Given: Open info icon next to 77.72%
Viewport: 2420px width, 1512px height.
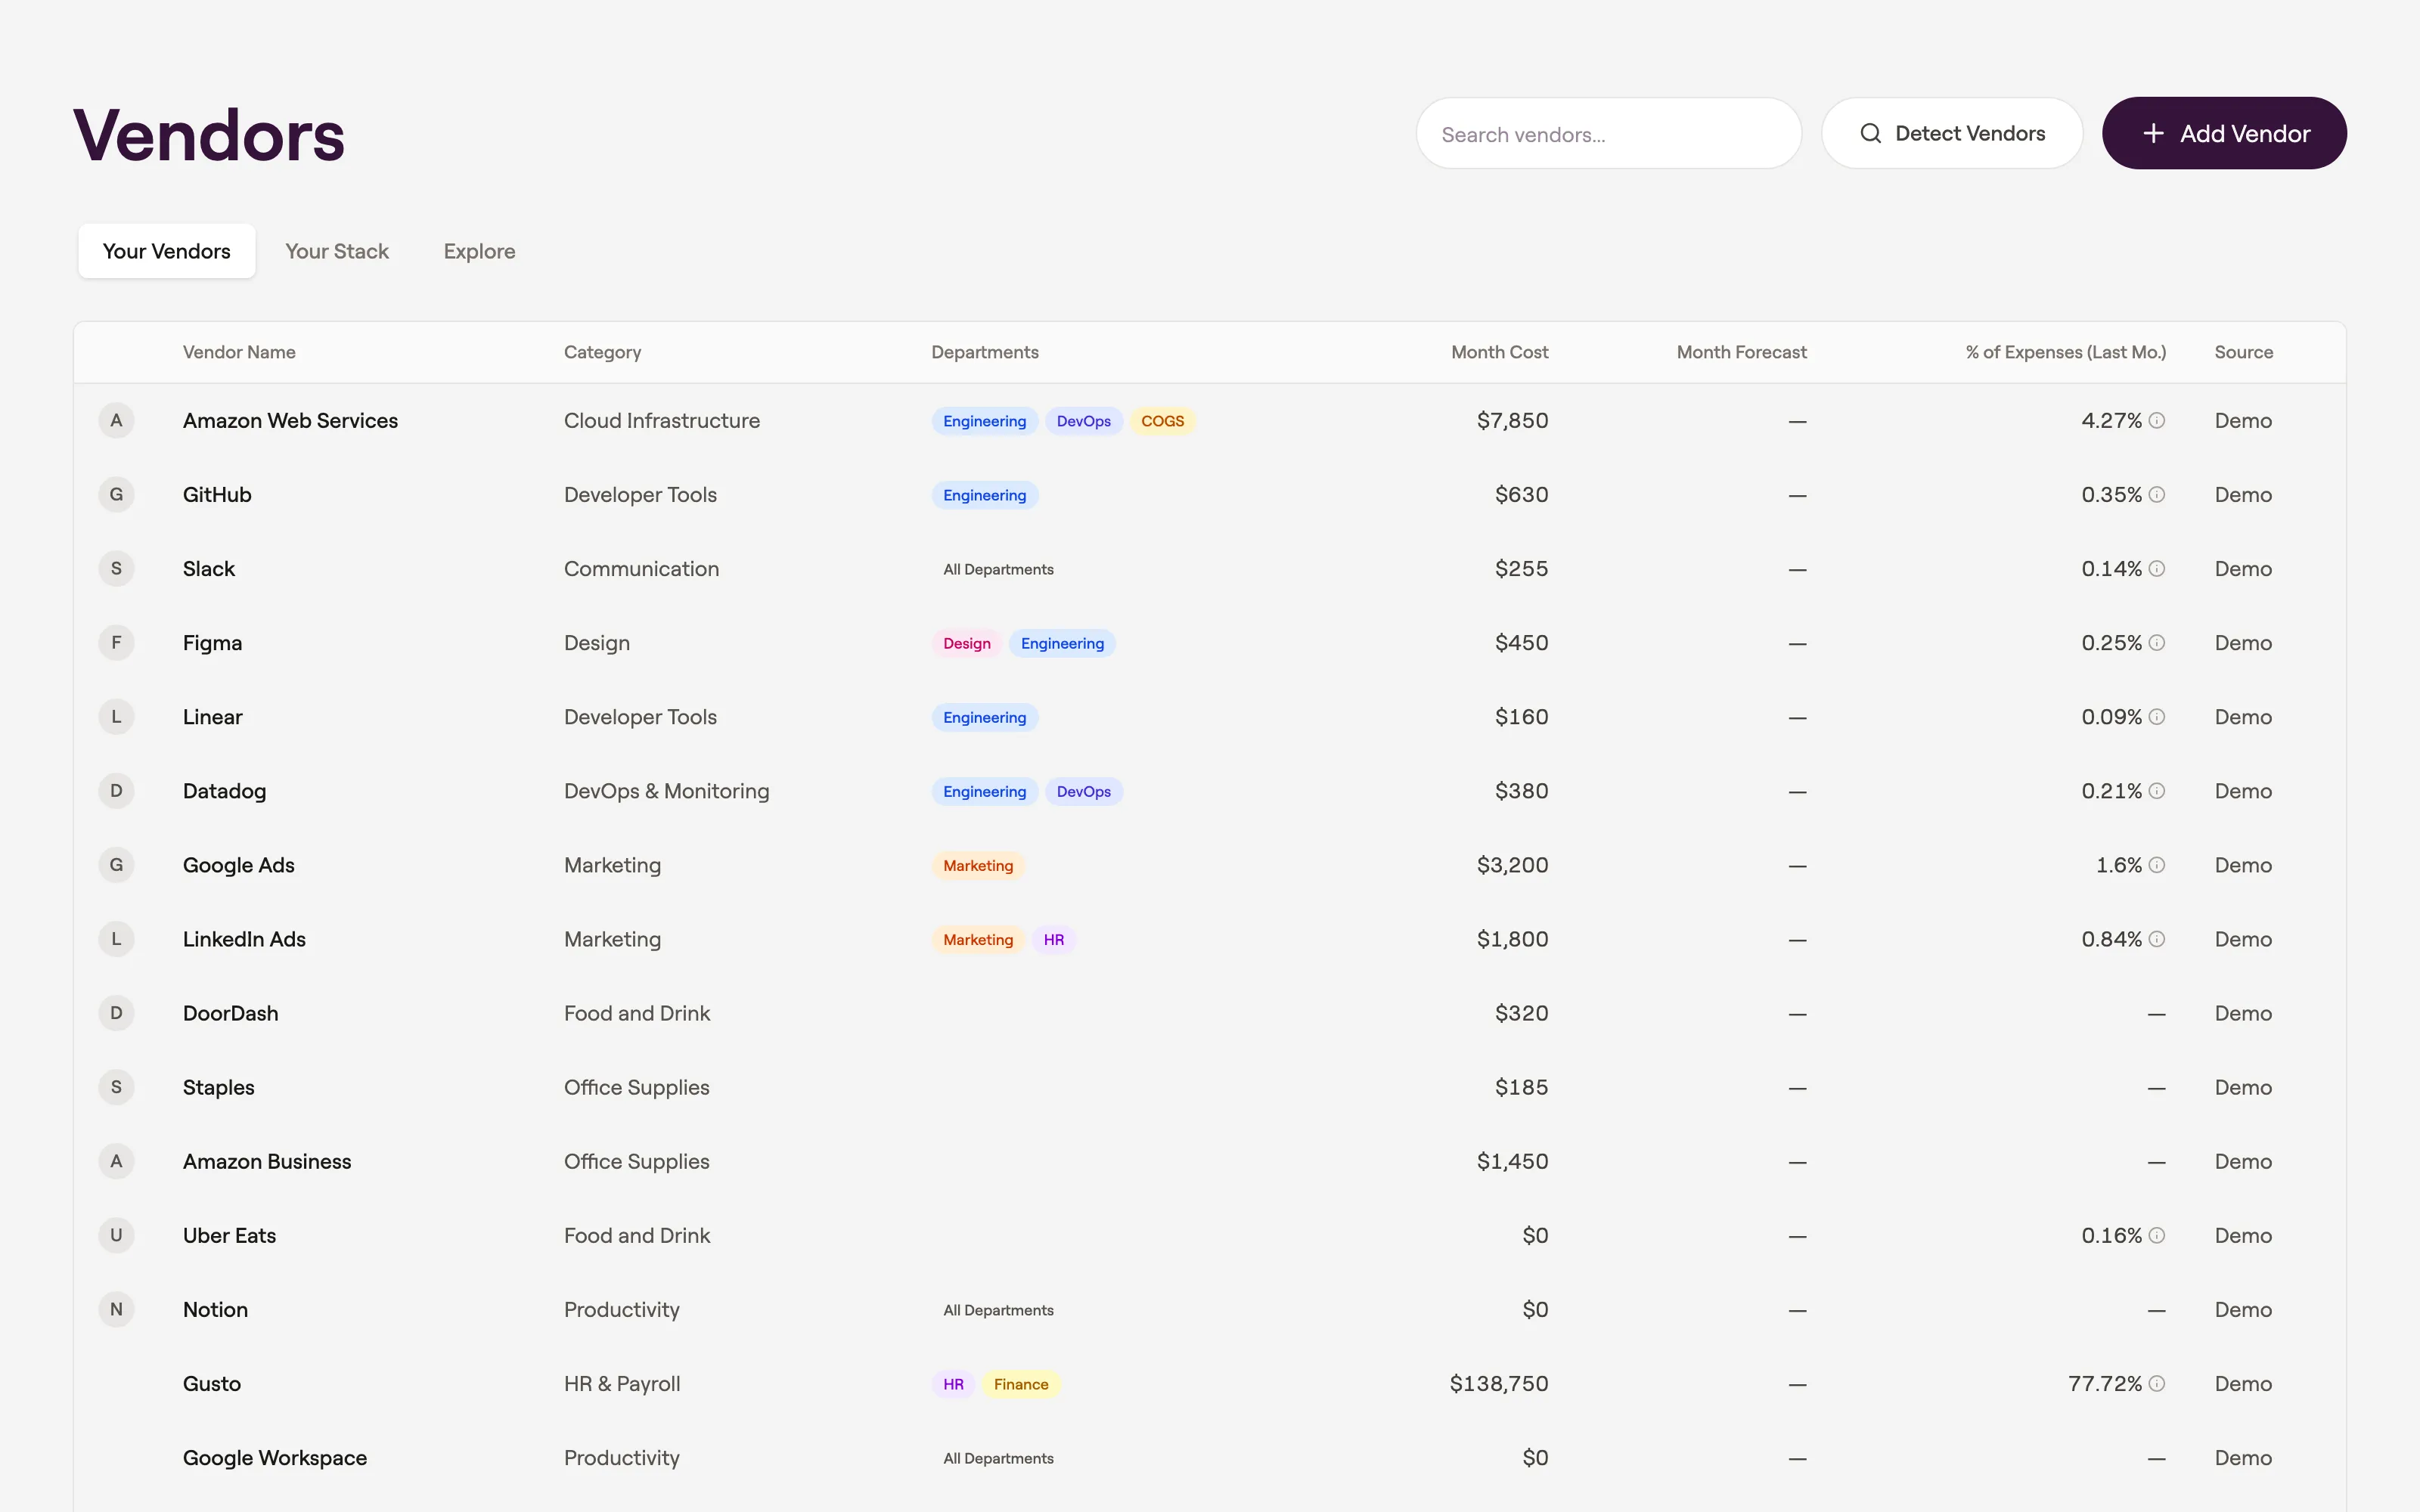Looking at the screenshot, I should coord(2157,1383).
